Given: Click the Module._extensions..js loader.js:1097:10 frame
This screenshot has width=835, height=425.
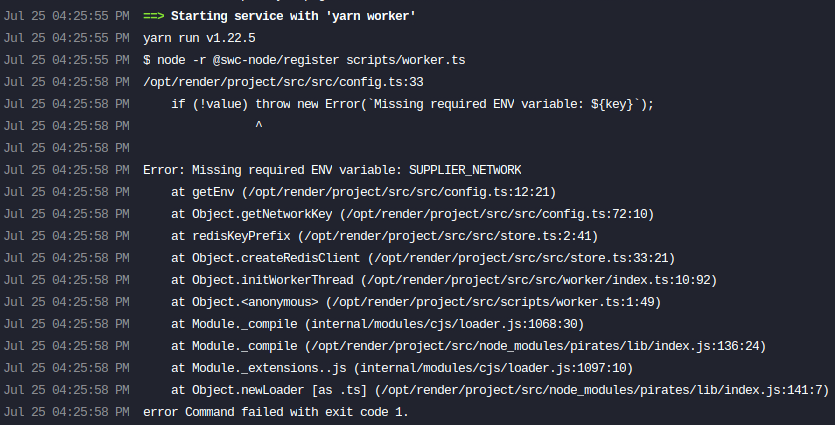Looking at the screenshot, I should (402, 368).
